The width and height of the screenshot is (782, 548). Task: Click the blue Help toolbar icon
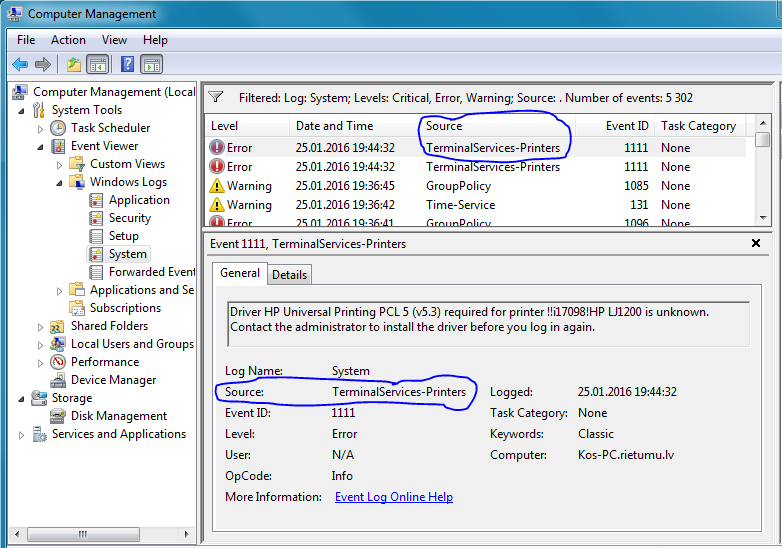[x=127, y=64]
